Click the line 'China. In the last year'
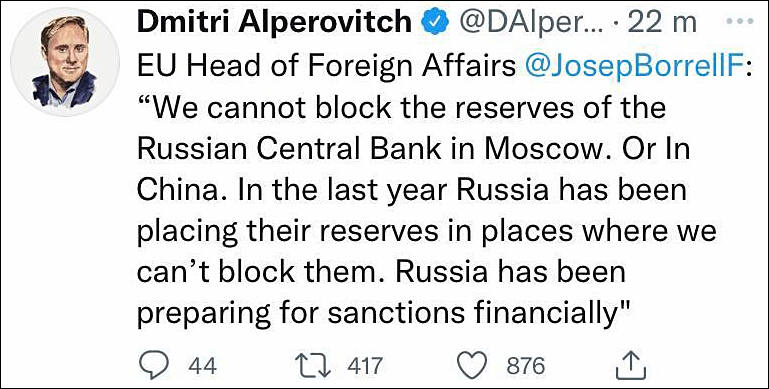The image size is (769, 389). [x=411, y=191]
